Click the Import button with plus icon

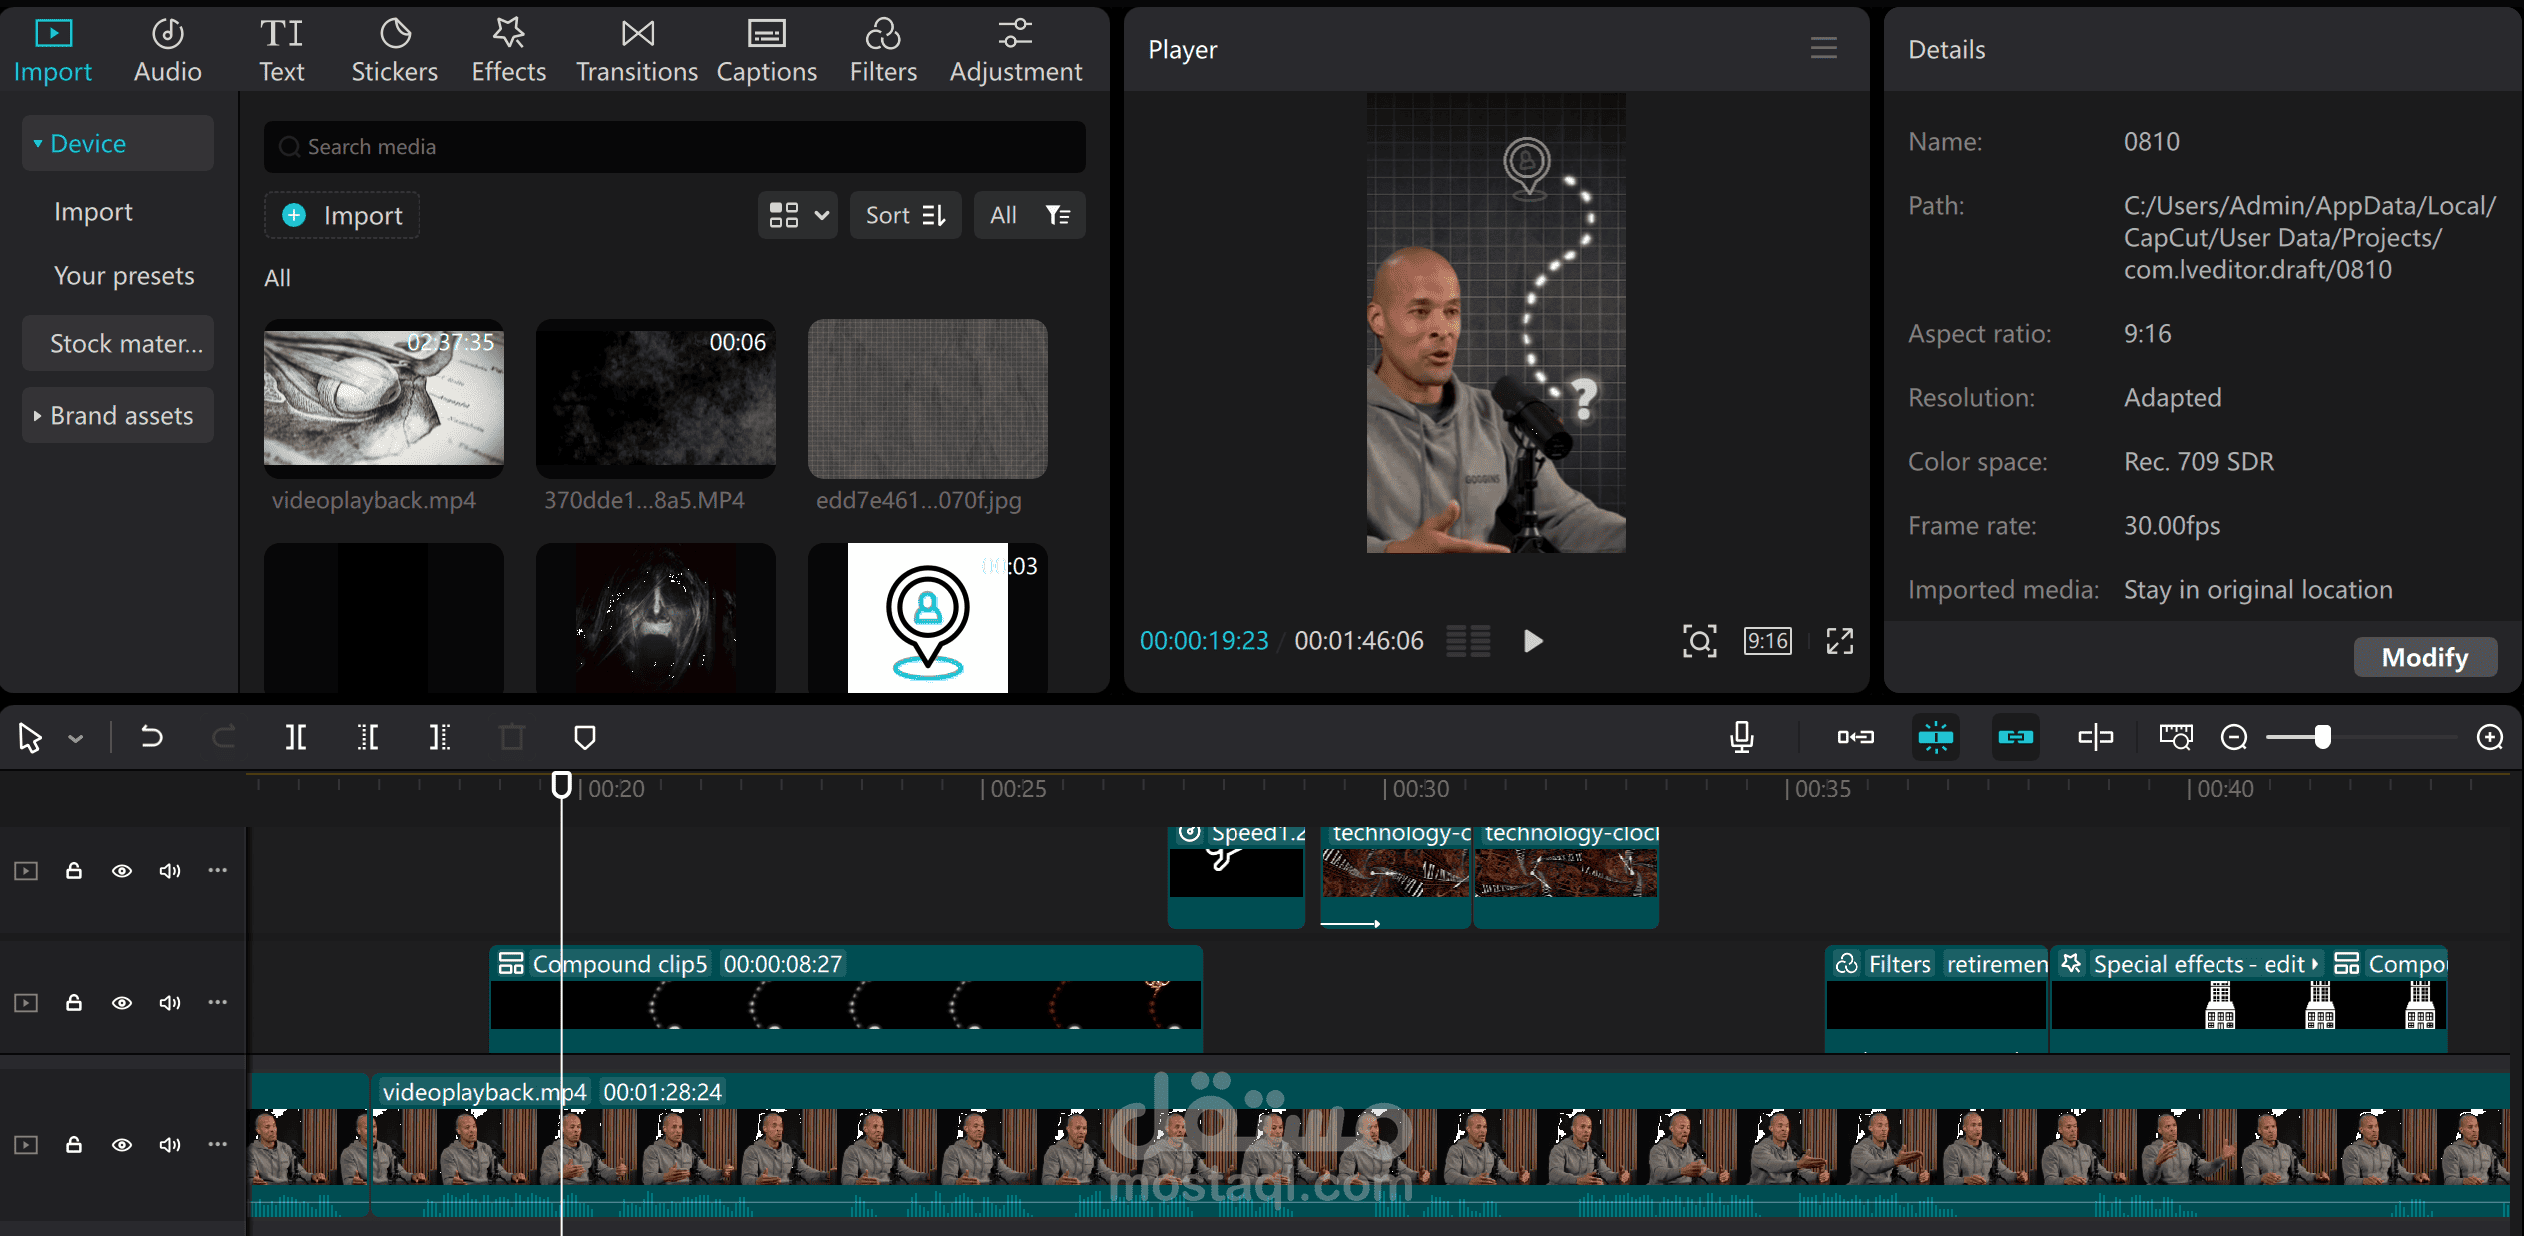[342, 215]
